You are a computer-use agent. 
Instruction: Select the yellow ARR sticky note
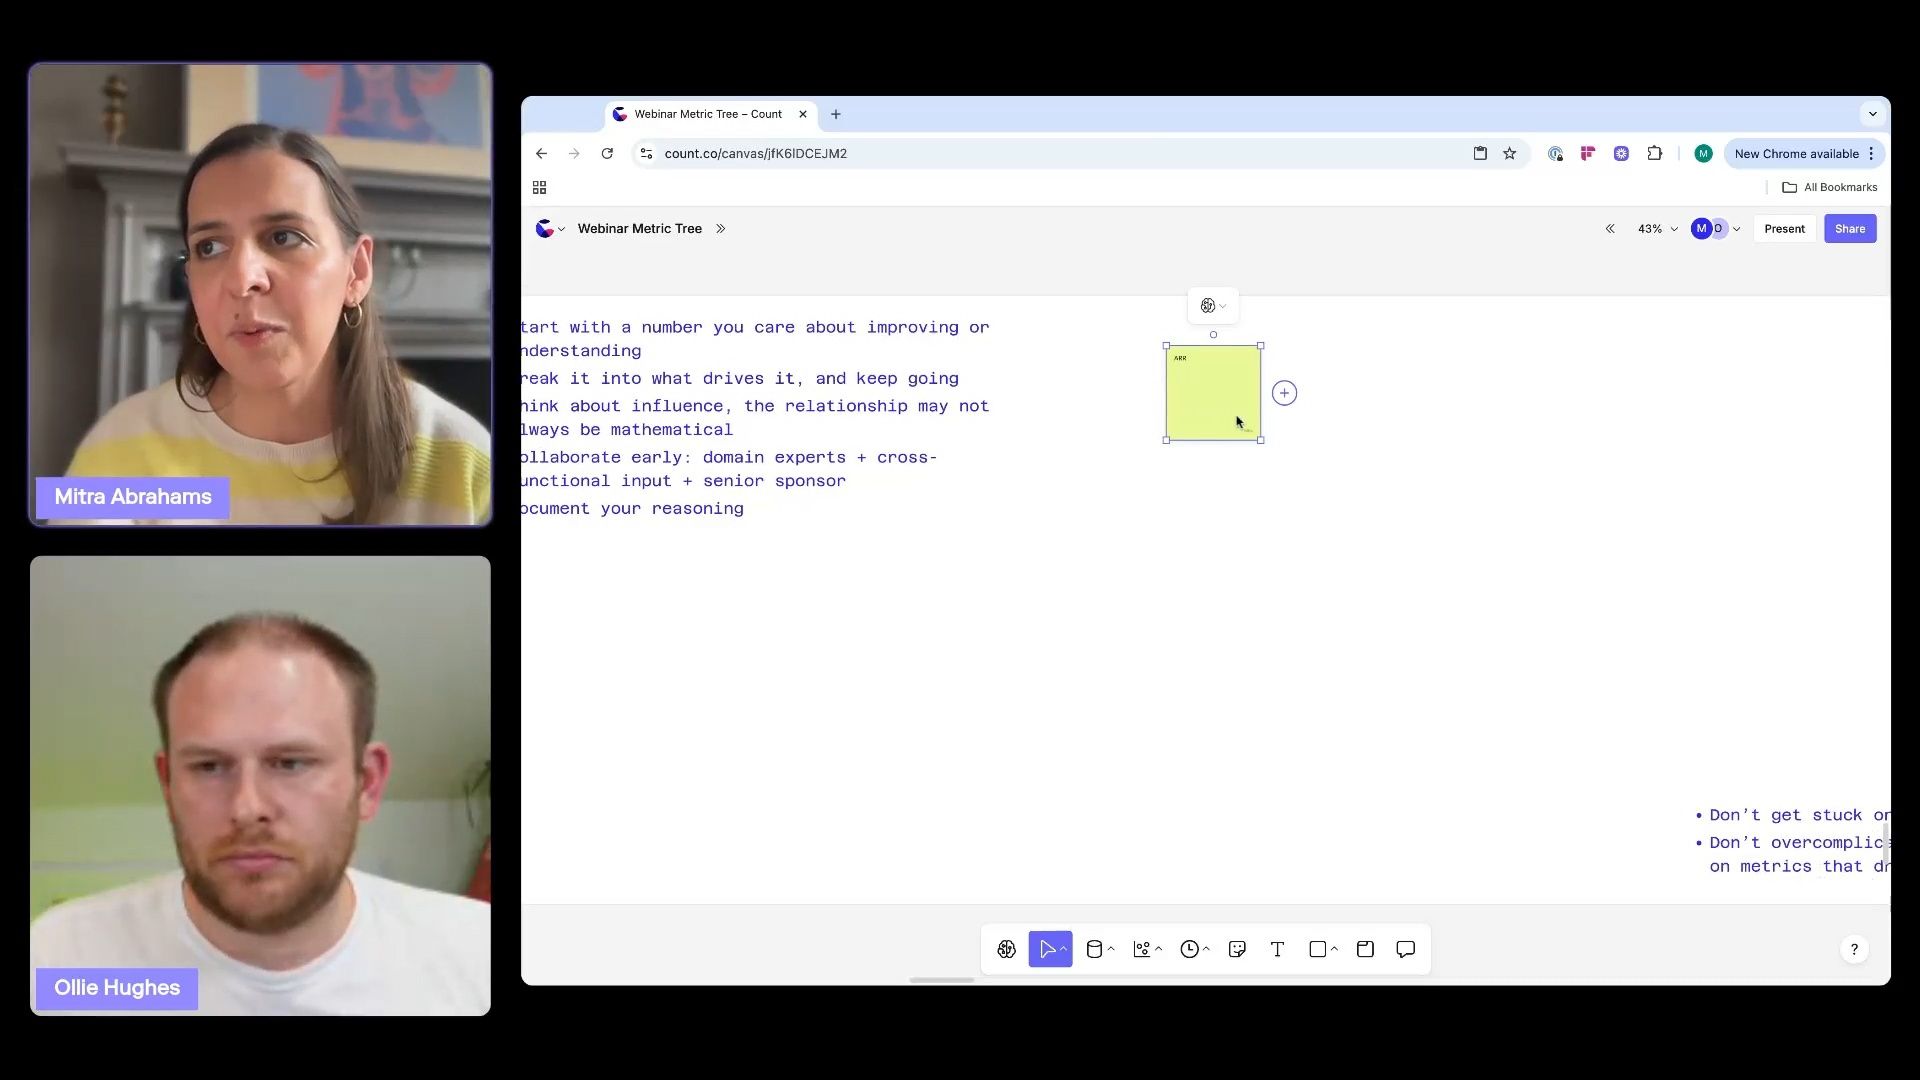[1212, 392]
